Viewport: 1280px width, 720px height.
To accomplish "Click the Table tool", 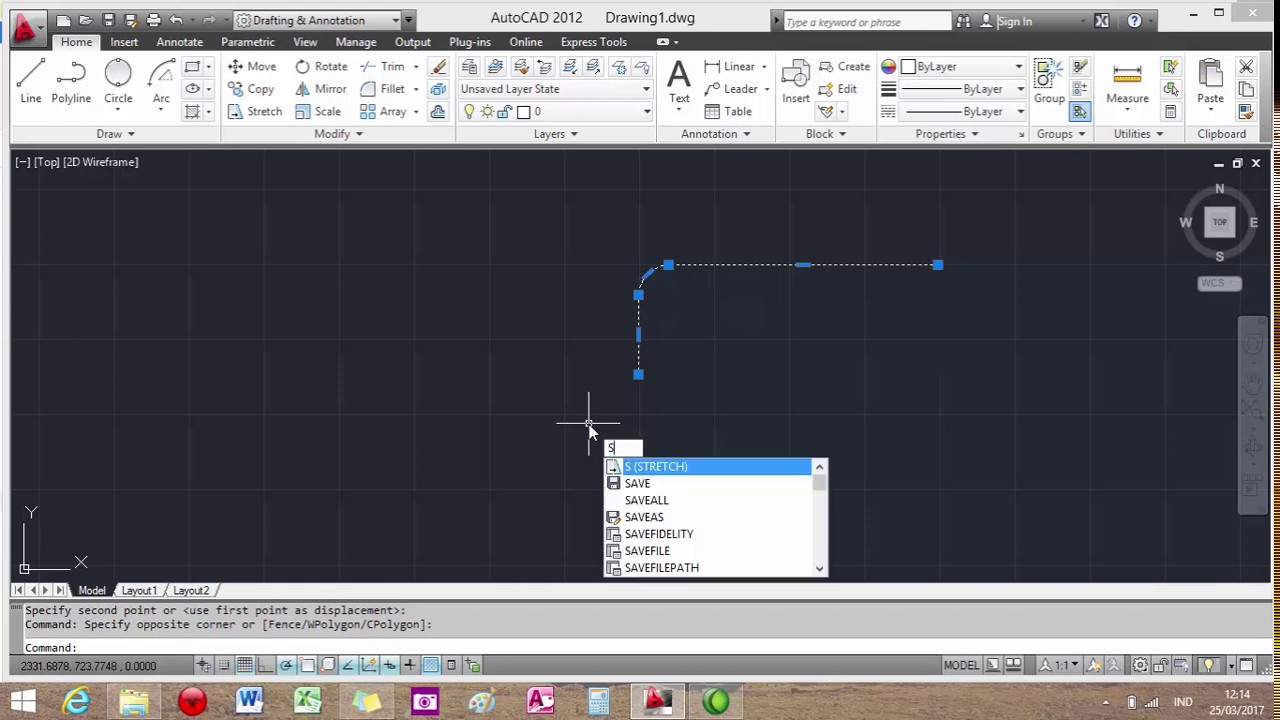I will click(728, 111).
